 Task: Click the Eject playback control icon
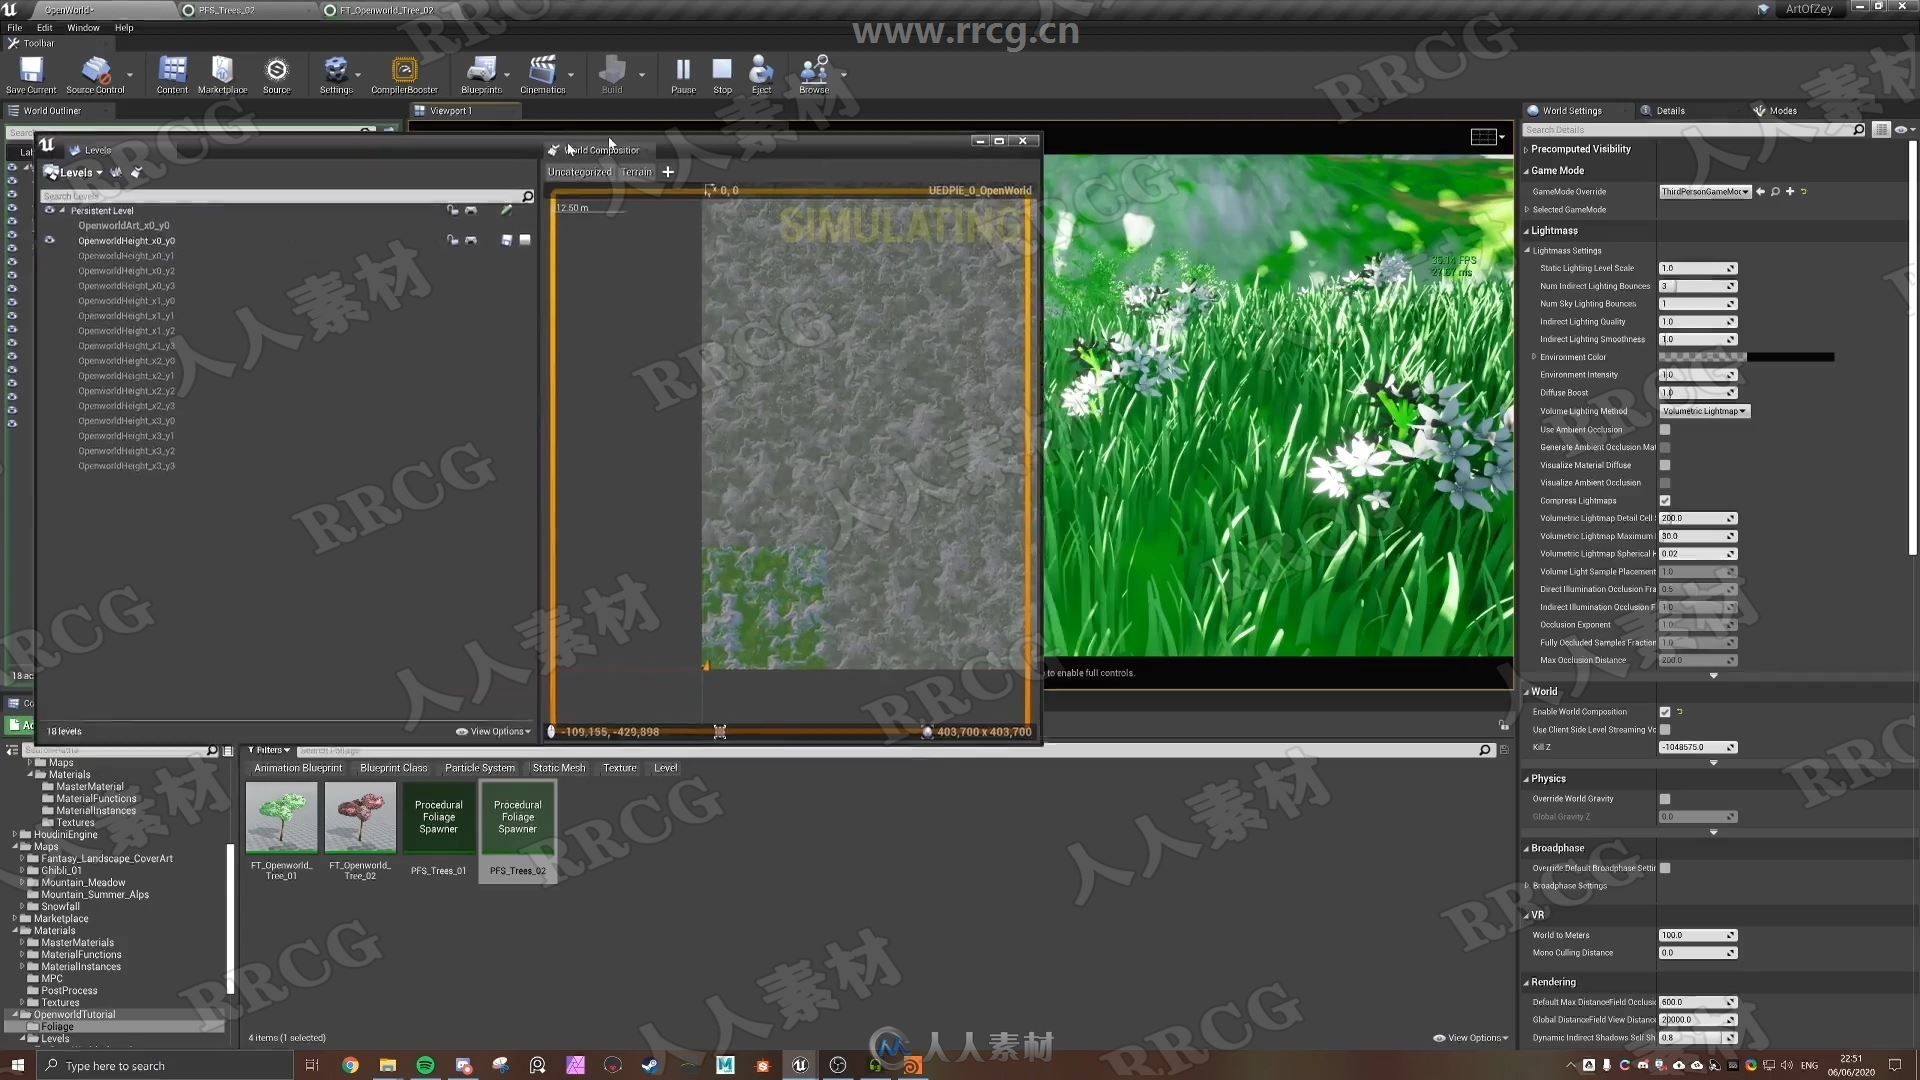click(761, 73)
